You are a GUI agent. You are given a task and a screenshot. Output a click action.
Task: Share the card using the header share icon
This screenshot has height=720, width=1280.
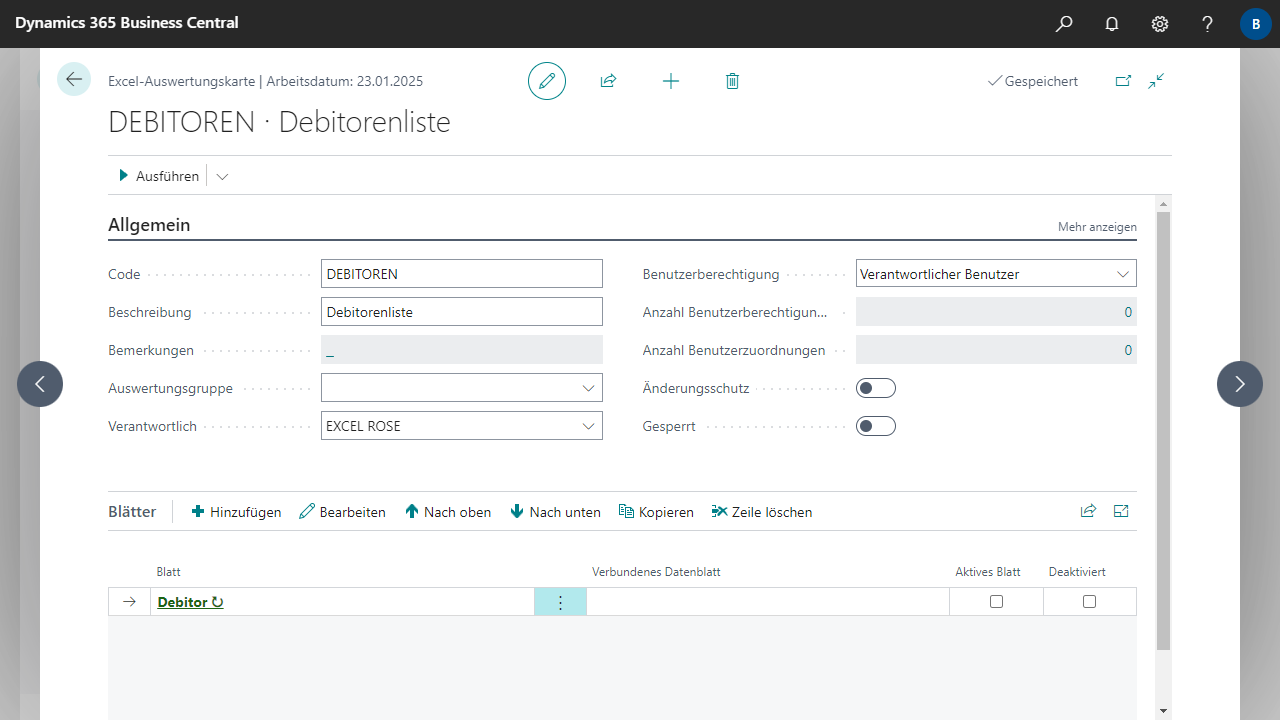coord(608,81)
